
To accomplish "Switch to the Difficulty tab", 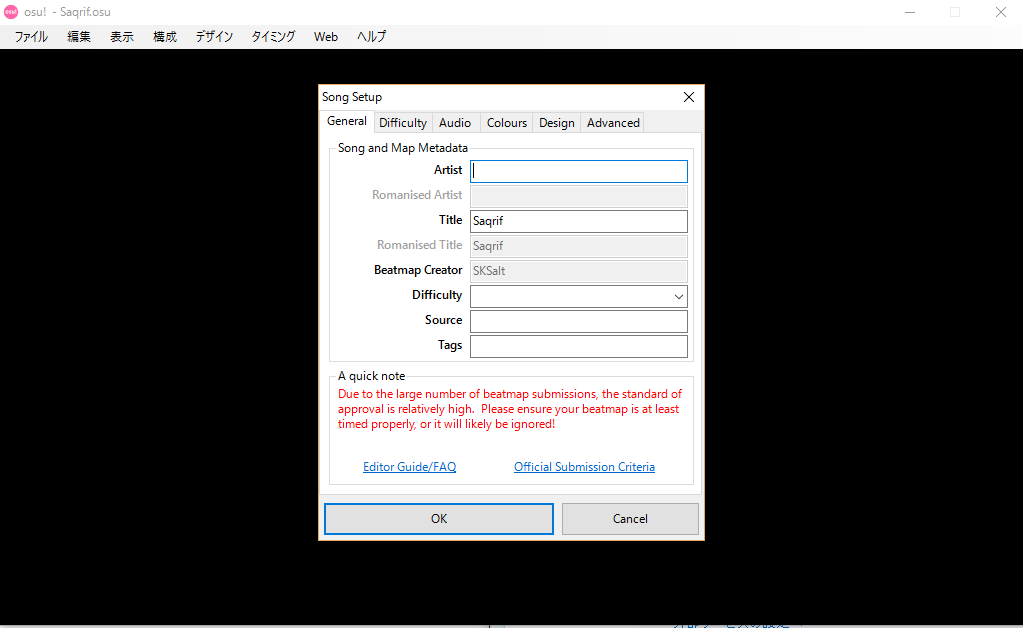I will tap(403, 123).
